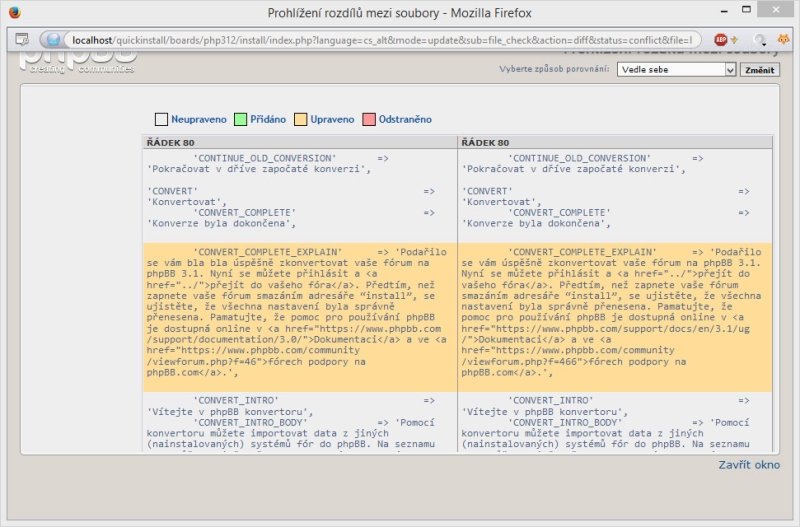The width and height of the screenshot is (800, 527).
Task: Click the white Neupraveno color box
Action: (x=161, y=119)
